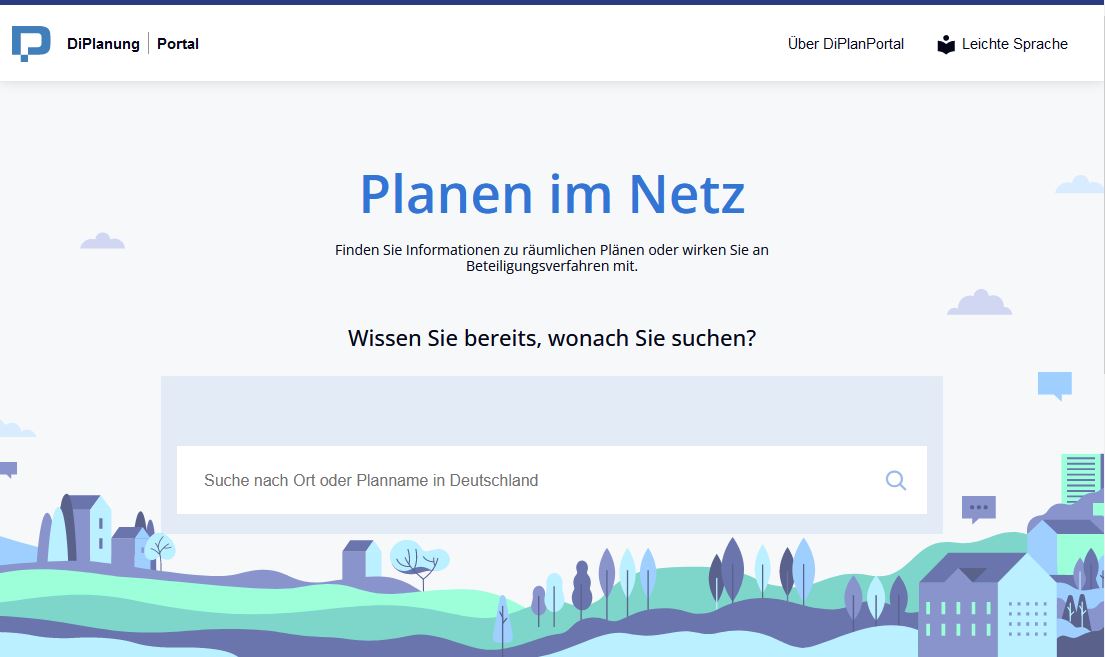The image size is (1105, 657).
Task: Click the Portal label in header
Action: pos(178,44)
